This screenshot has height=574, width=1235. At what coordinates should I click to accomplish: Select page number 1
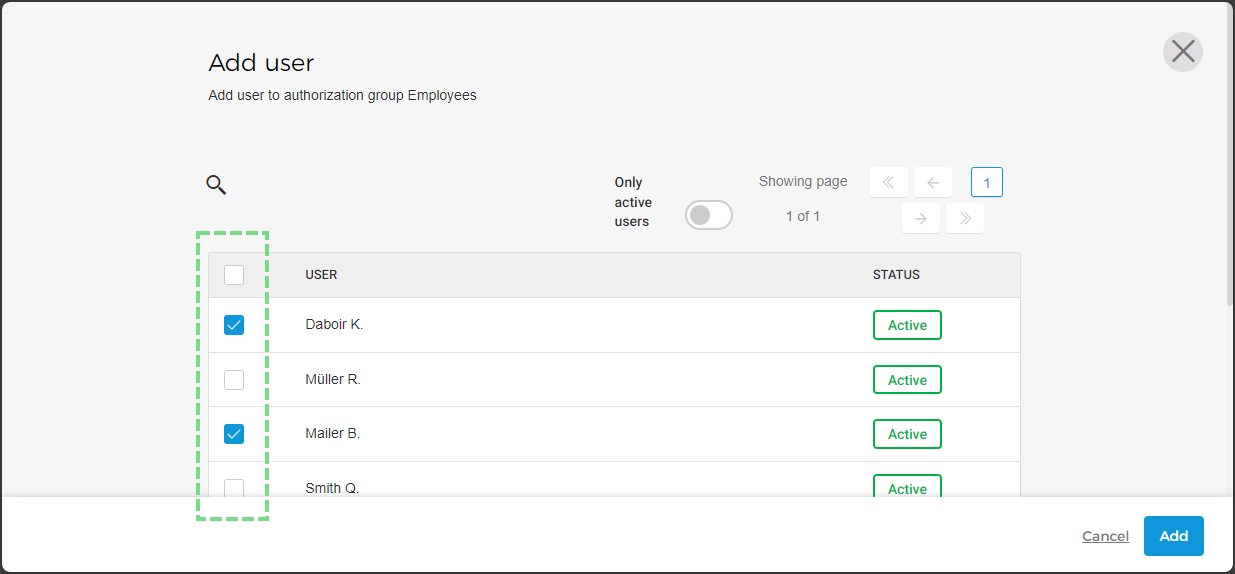[x=987, y=182]
